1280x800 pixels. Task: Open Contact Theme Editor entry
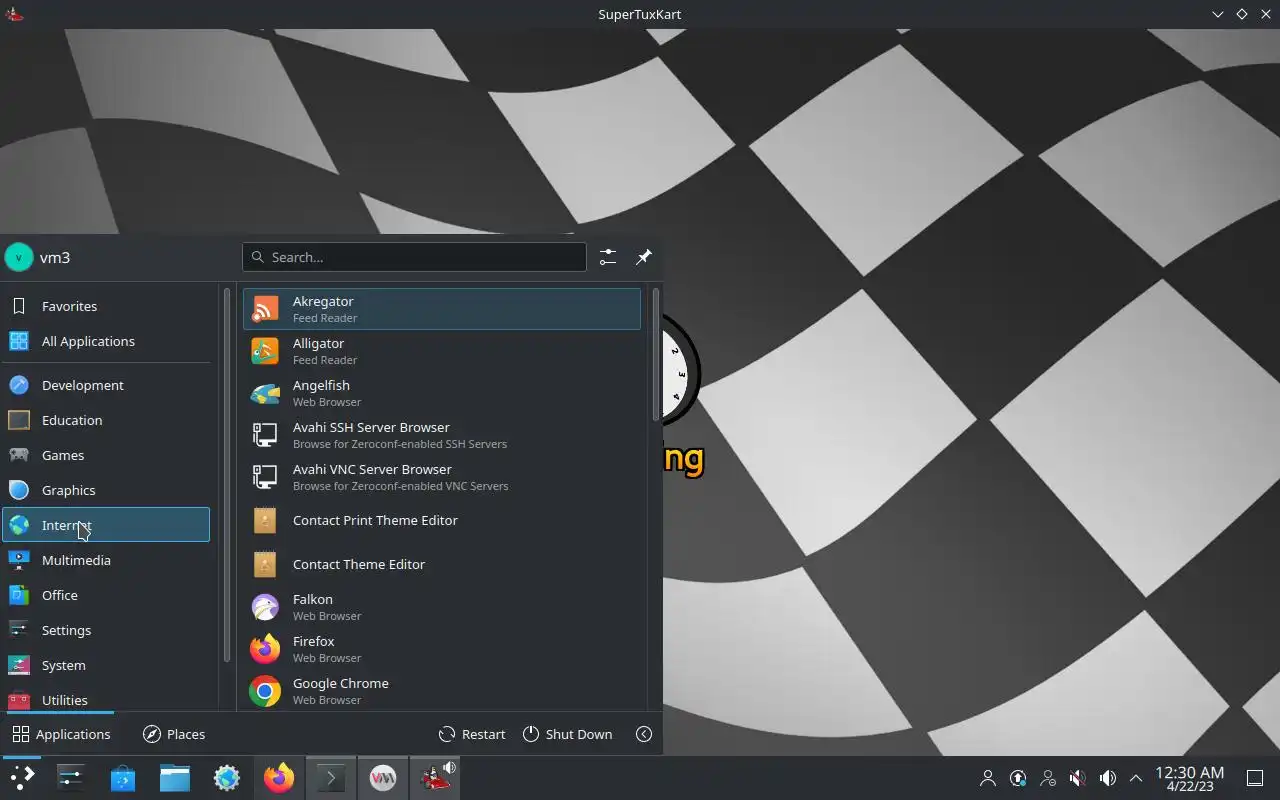tap(441, 564)
